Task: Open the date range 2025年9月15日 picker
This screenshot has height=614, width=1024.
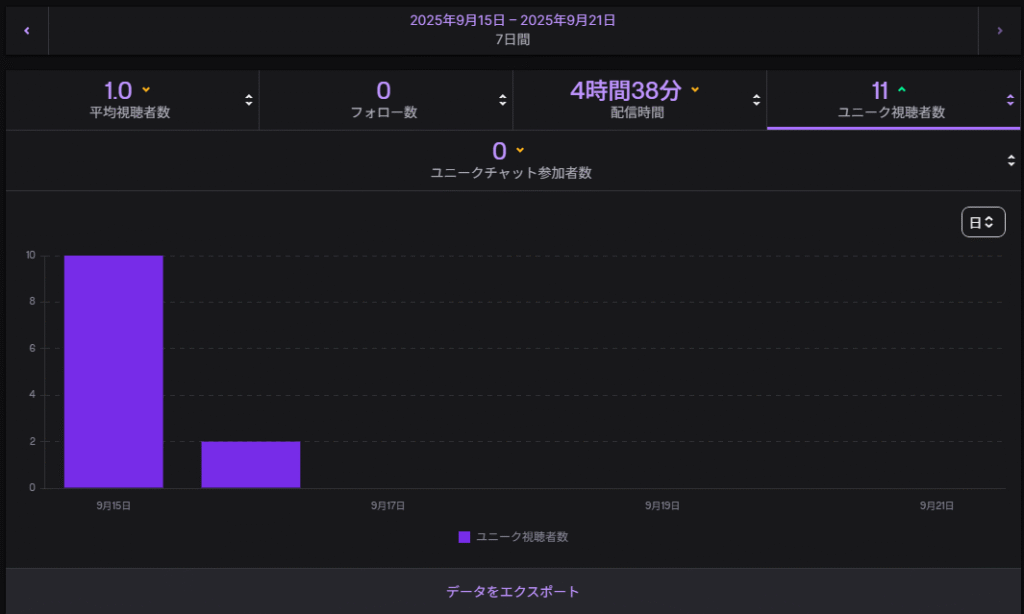Action: tap(512, 30)
